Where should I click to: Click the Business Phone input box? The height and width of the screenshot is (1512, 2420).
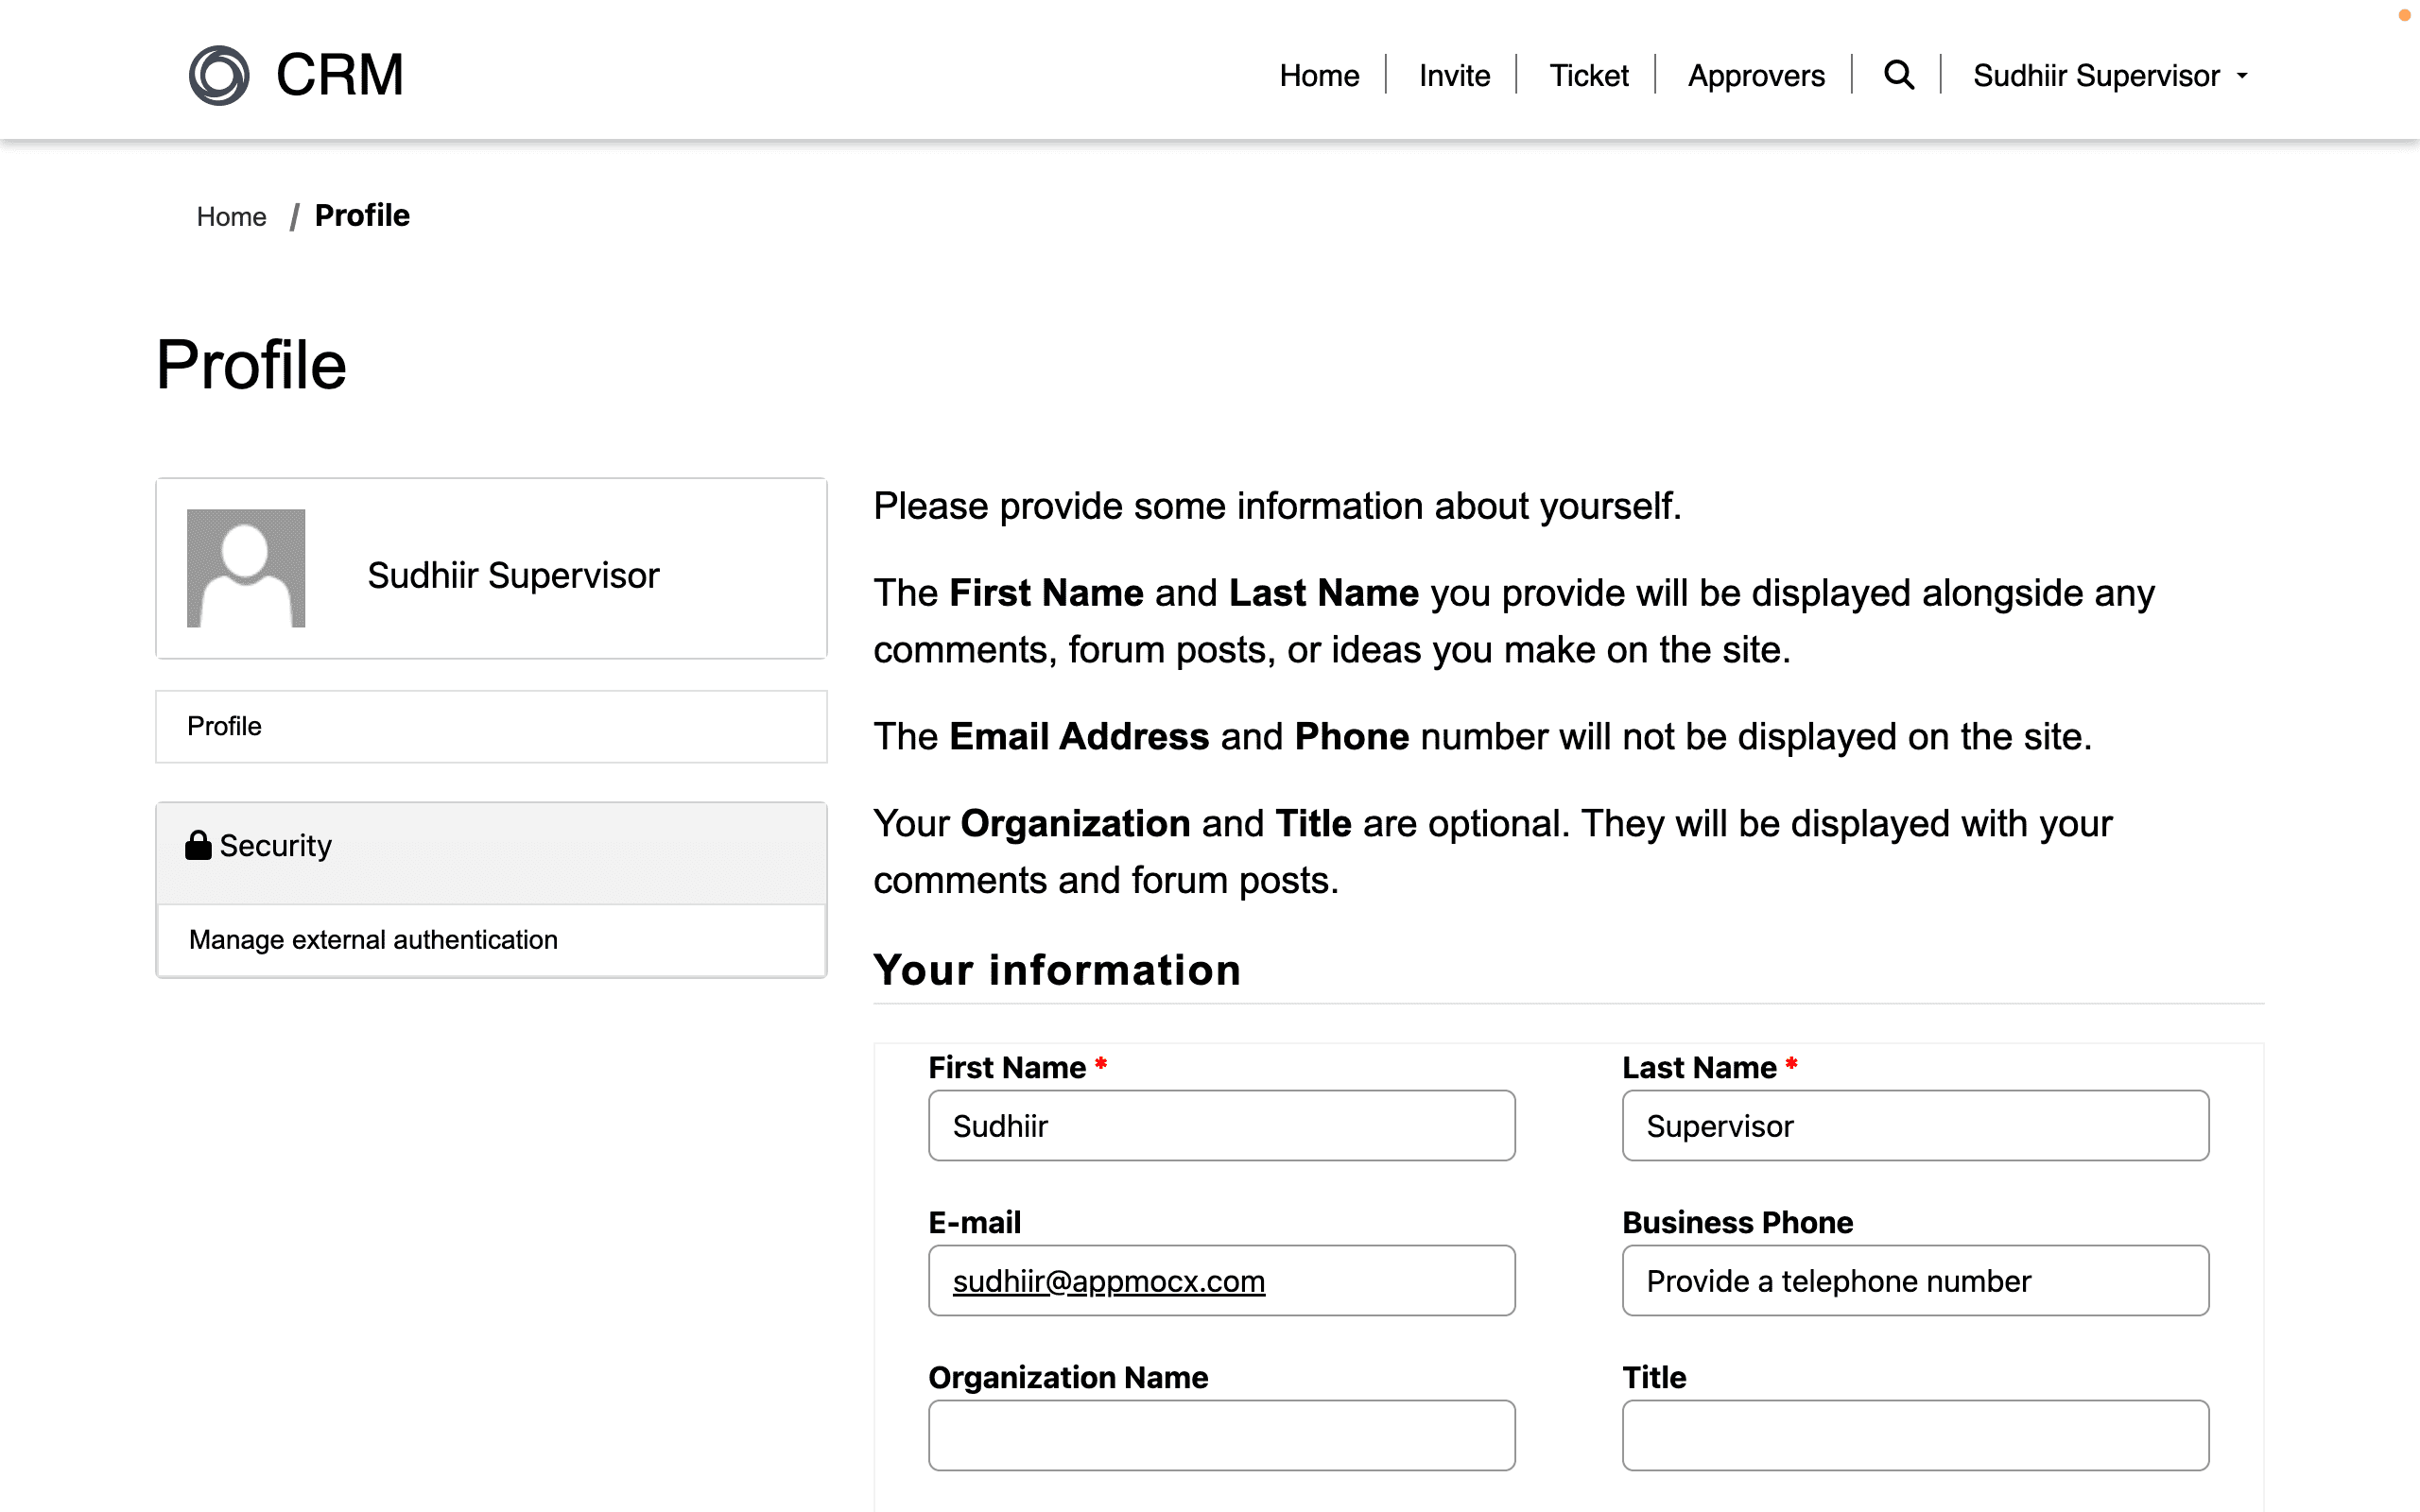1914,1281
